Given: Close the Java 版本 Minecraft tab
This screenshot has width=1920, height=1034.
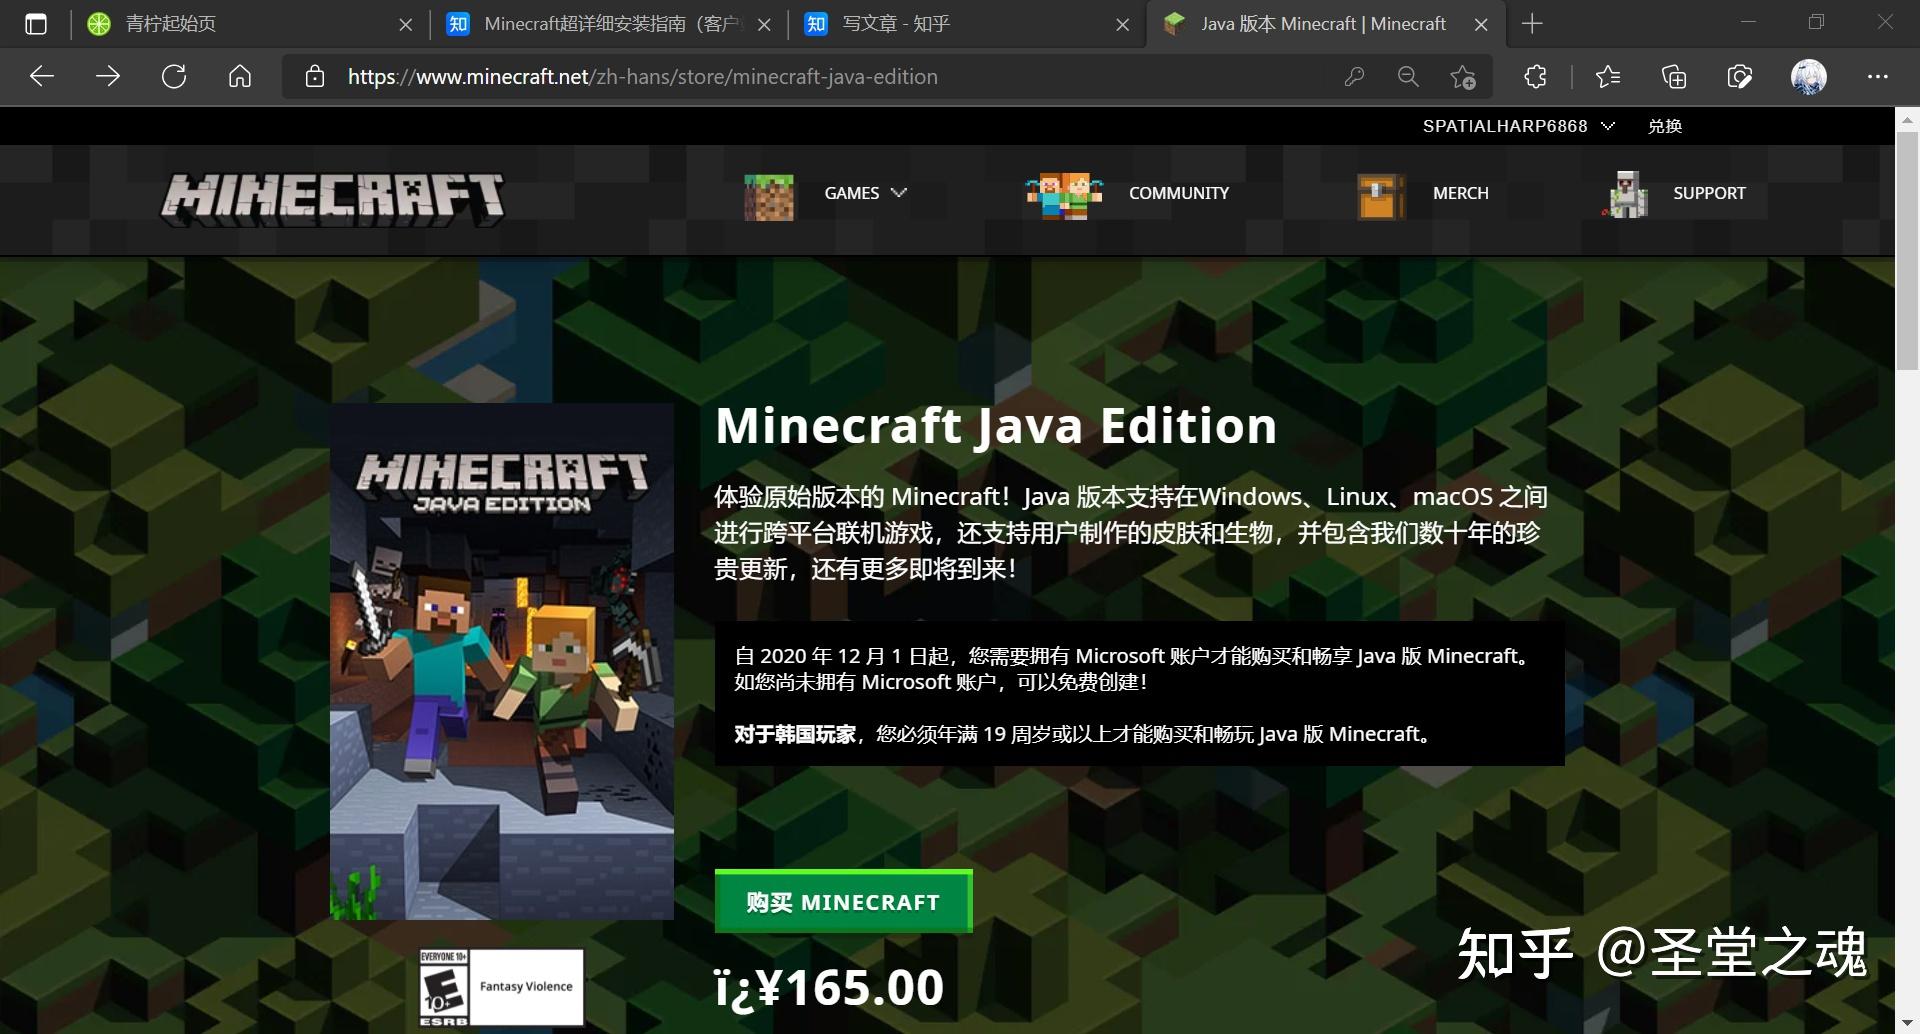Looking at the screenshot, I should 1481,25.
